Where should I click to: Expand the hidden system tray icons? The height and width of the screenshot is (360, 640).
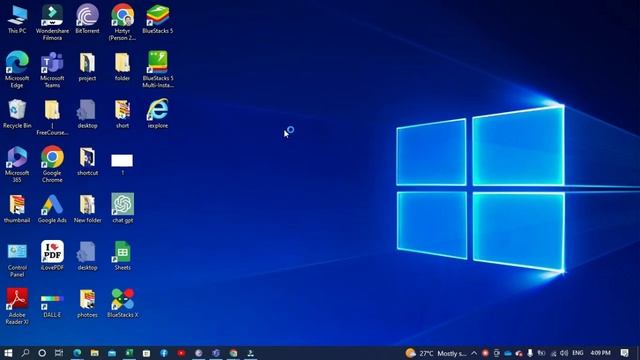point(474,353)
